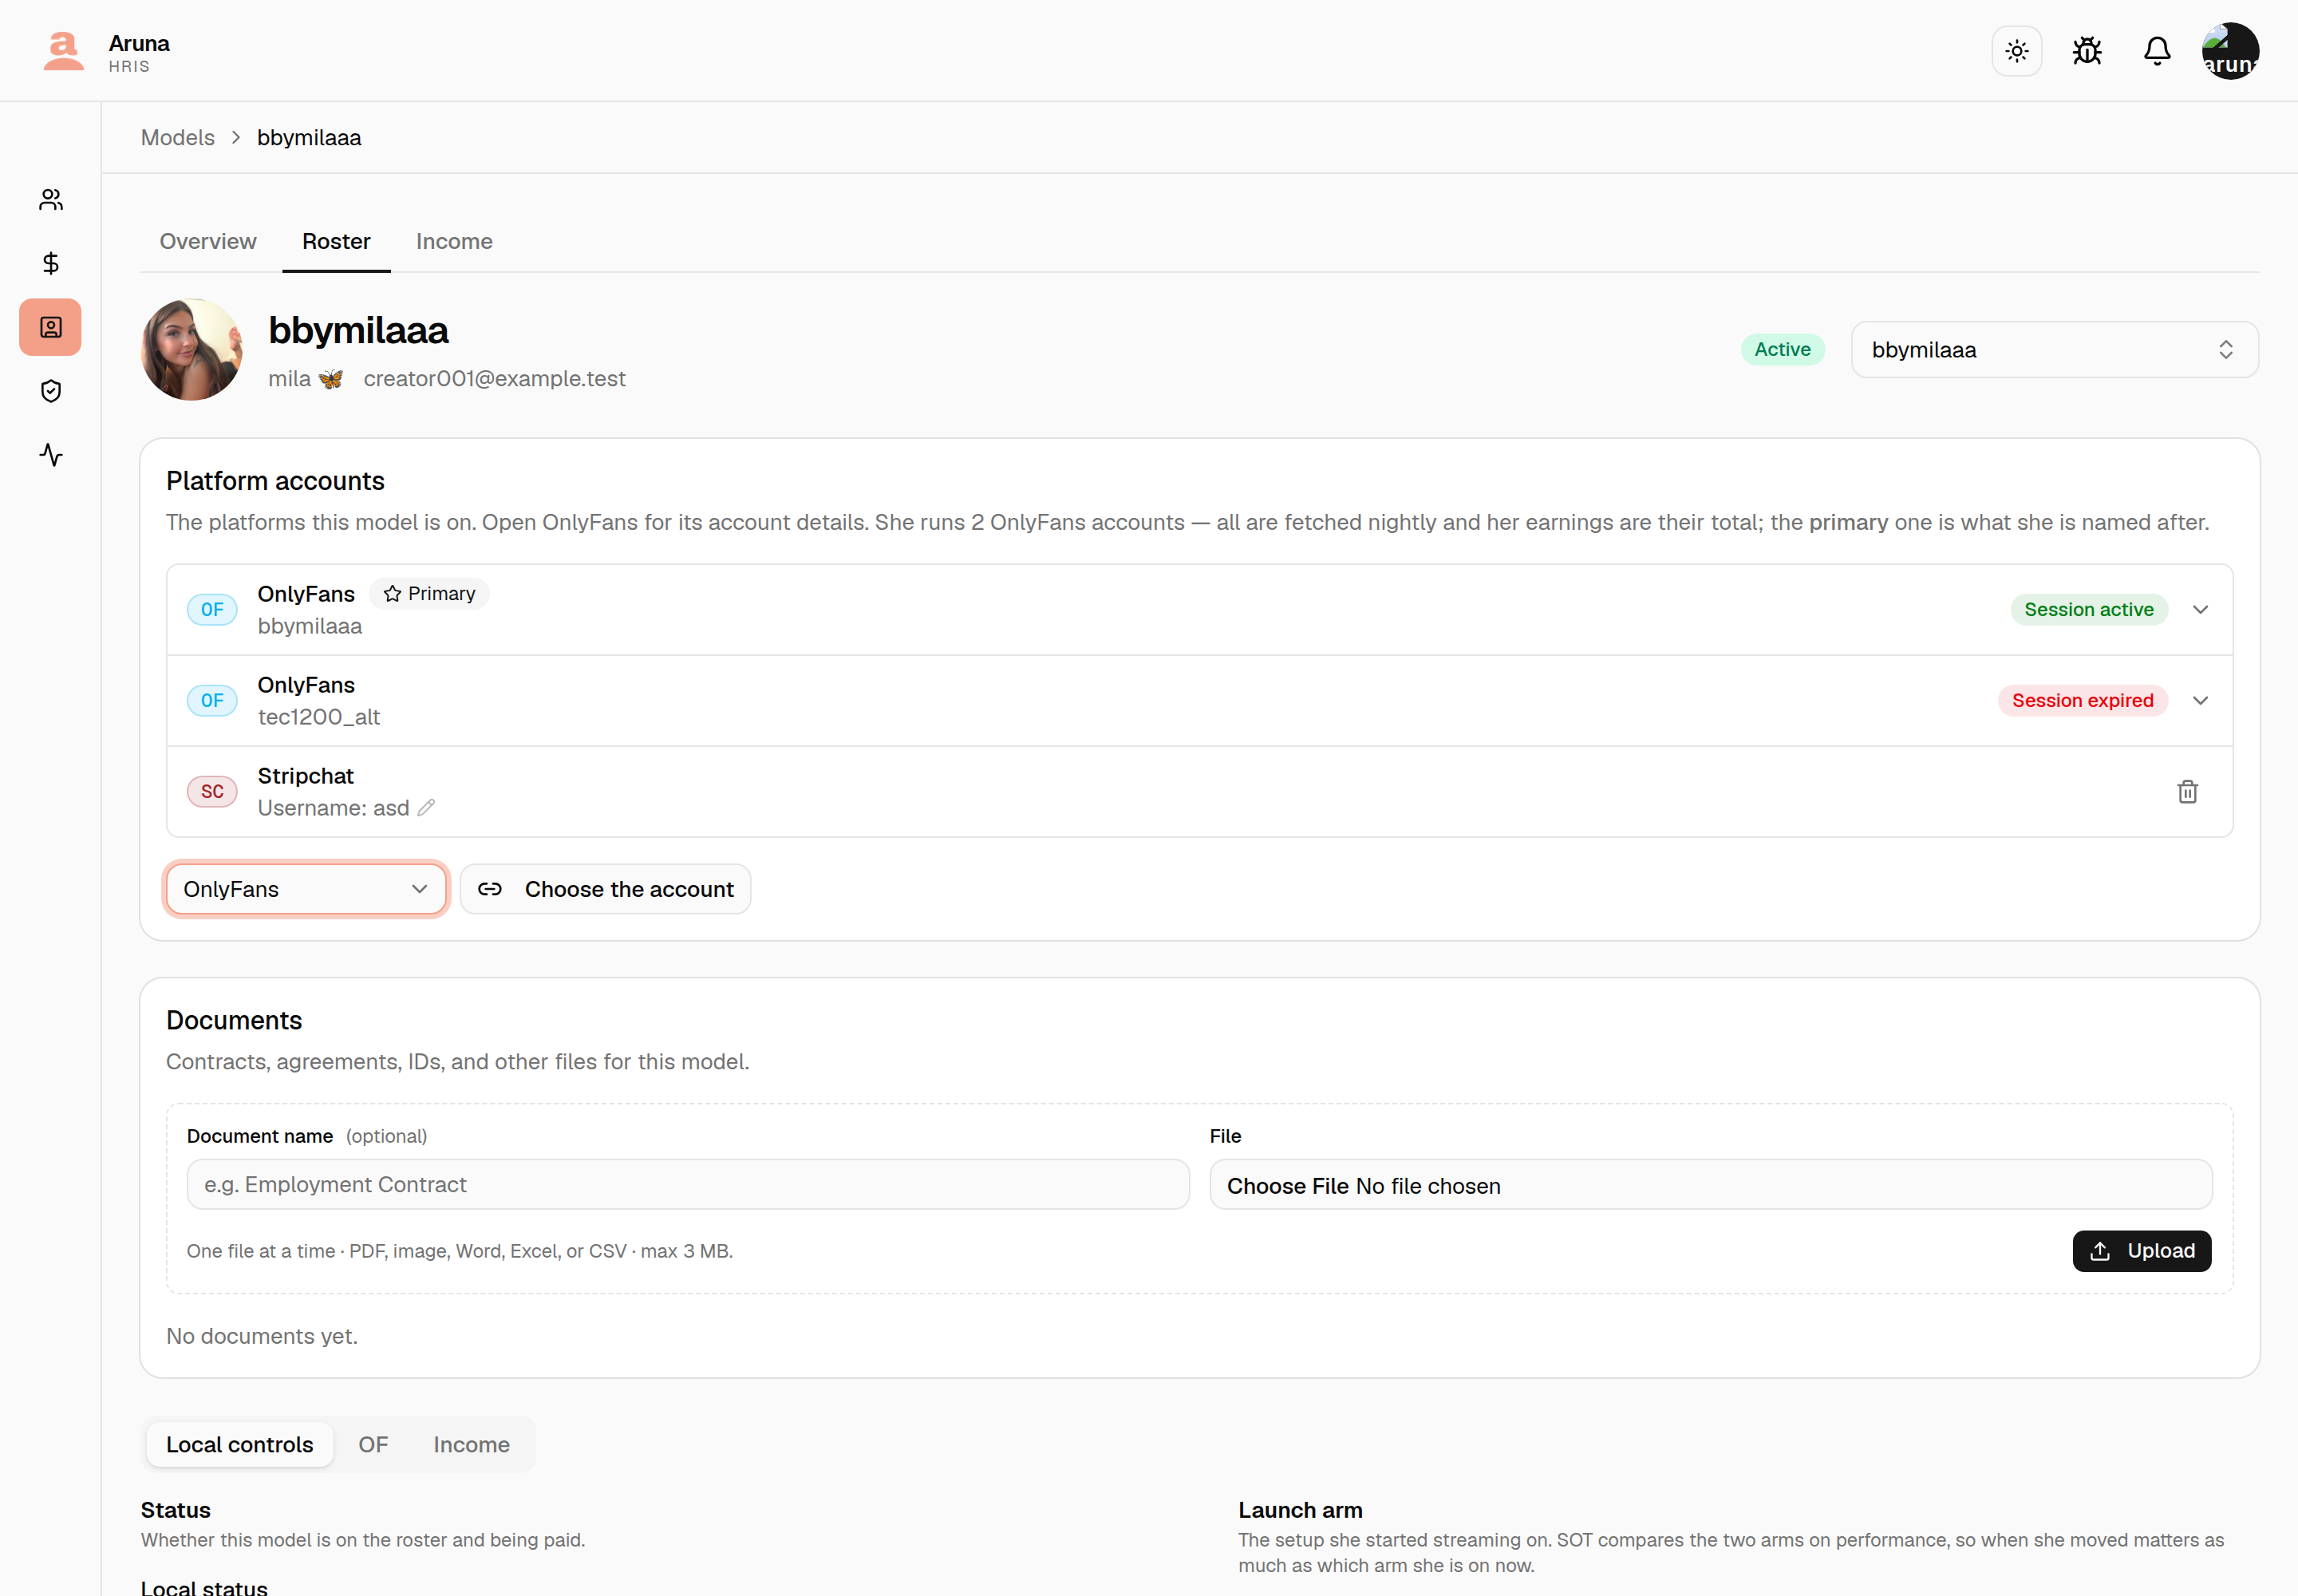Click the Session active status badge
The height and width of the screenshot is (1596, 2298).
(x=2088, y=610)
